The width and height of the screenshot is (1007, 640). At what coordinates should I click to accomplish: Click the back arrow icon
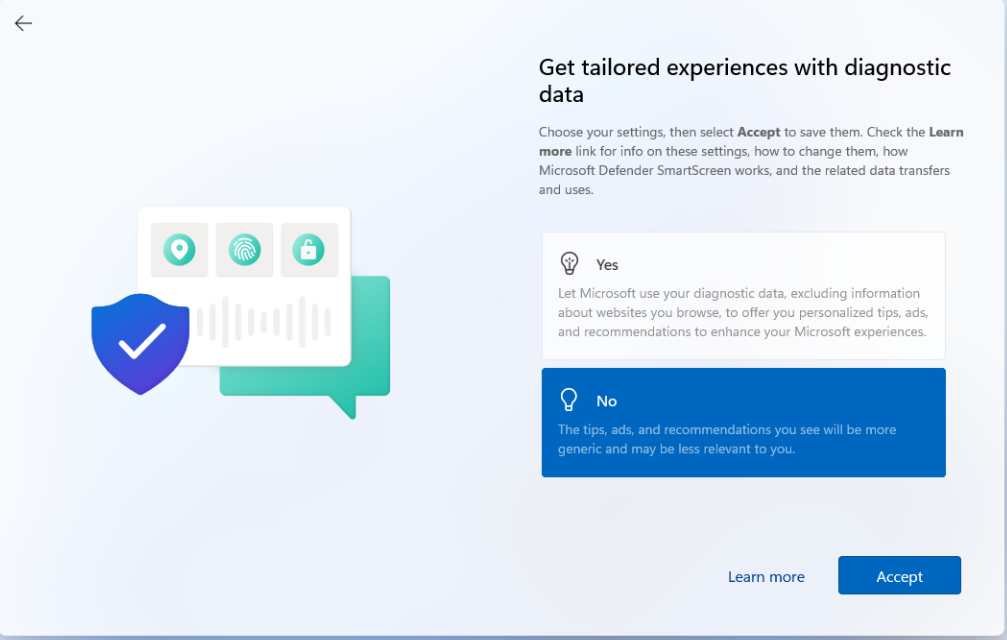coord(23,23)
